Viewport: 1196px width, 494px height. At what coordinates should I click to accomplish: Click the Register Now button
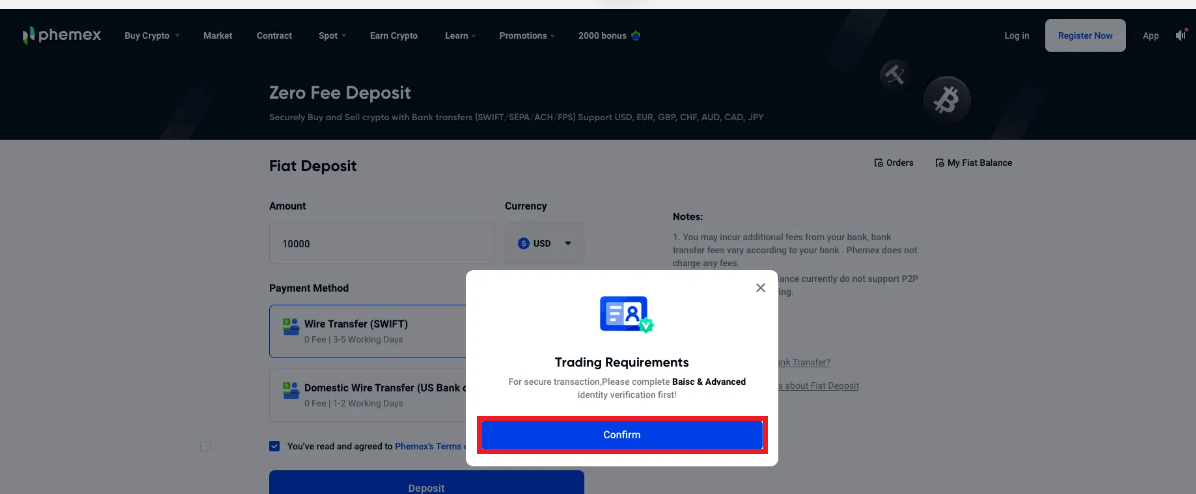1085,36
